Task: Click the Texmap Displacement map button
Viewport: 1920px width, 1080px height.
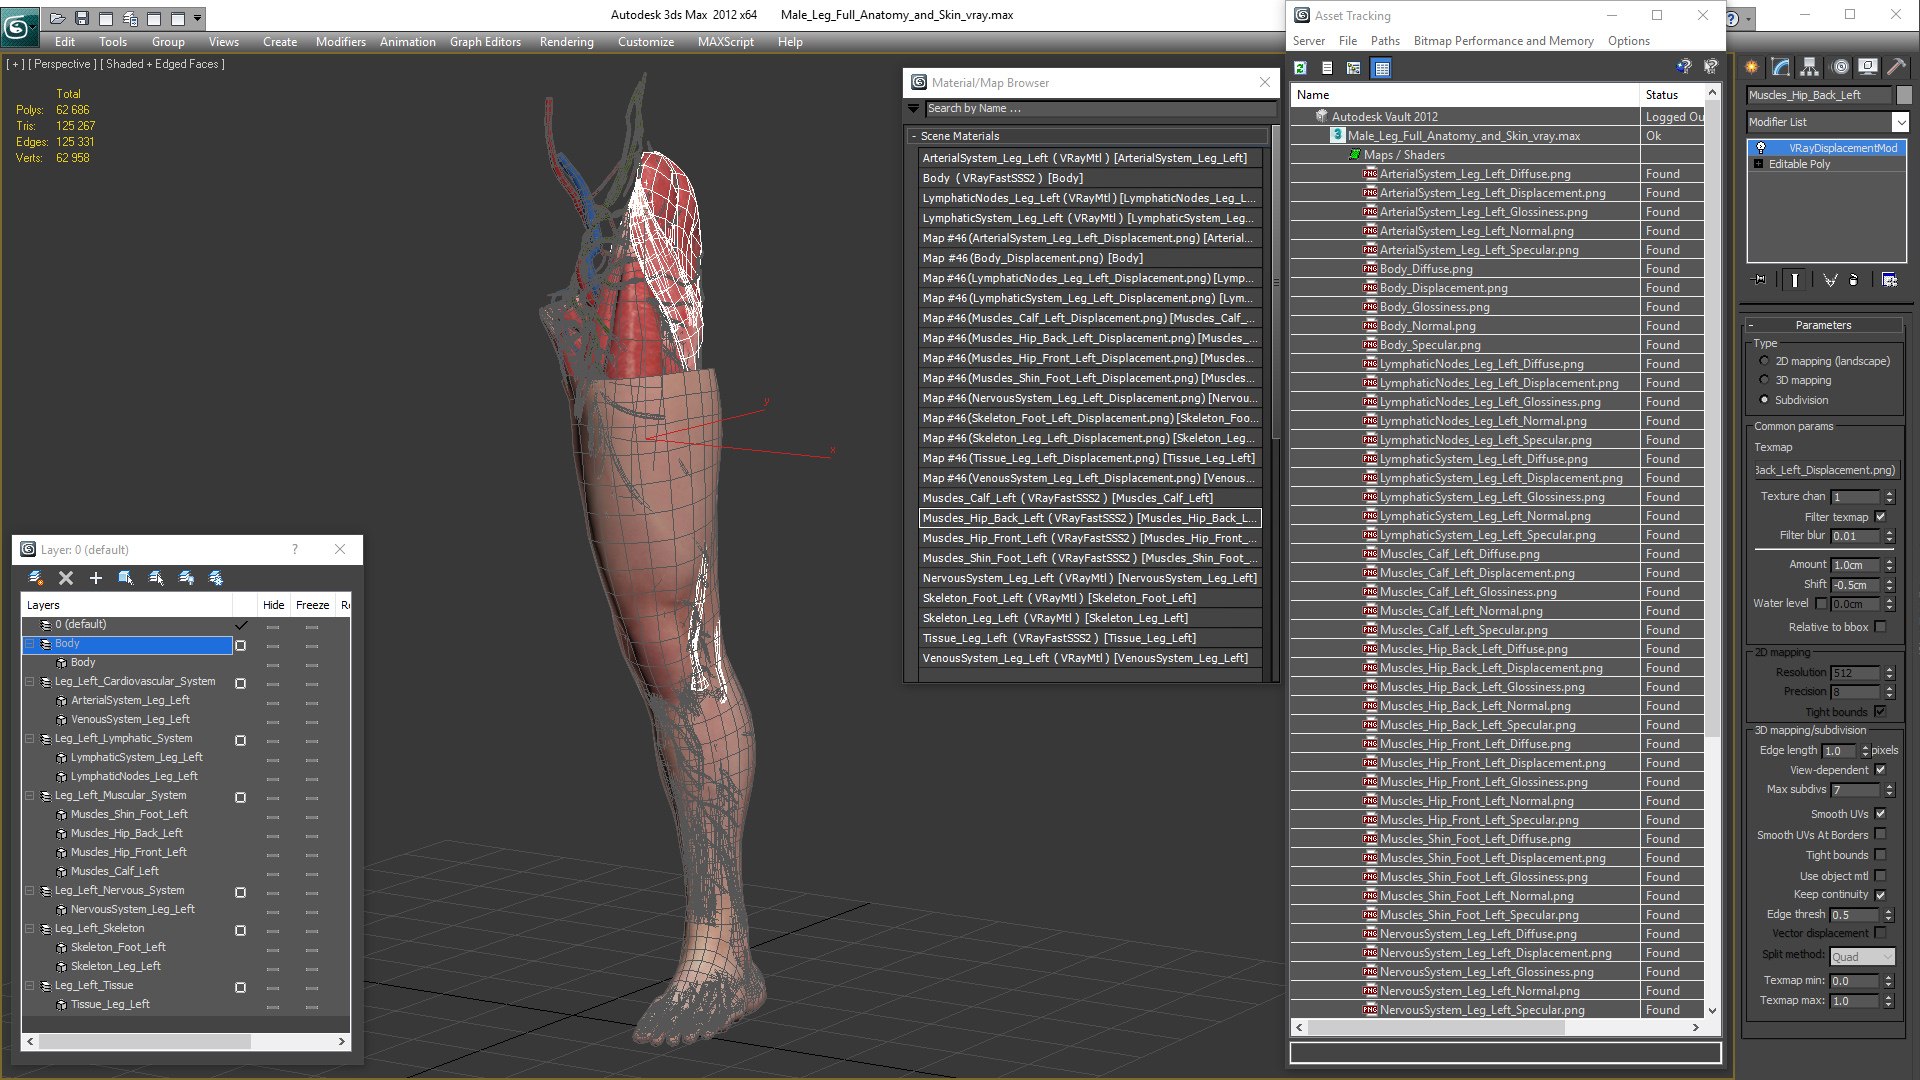Action: (1826, 470)
